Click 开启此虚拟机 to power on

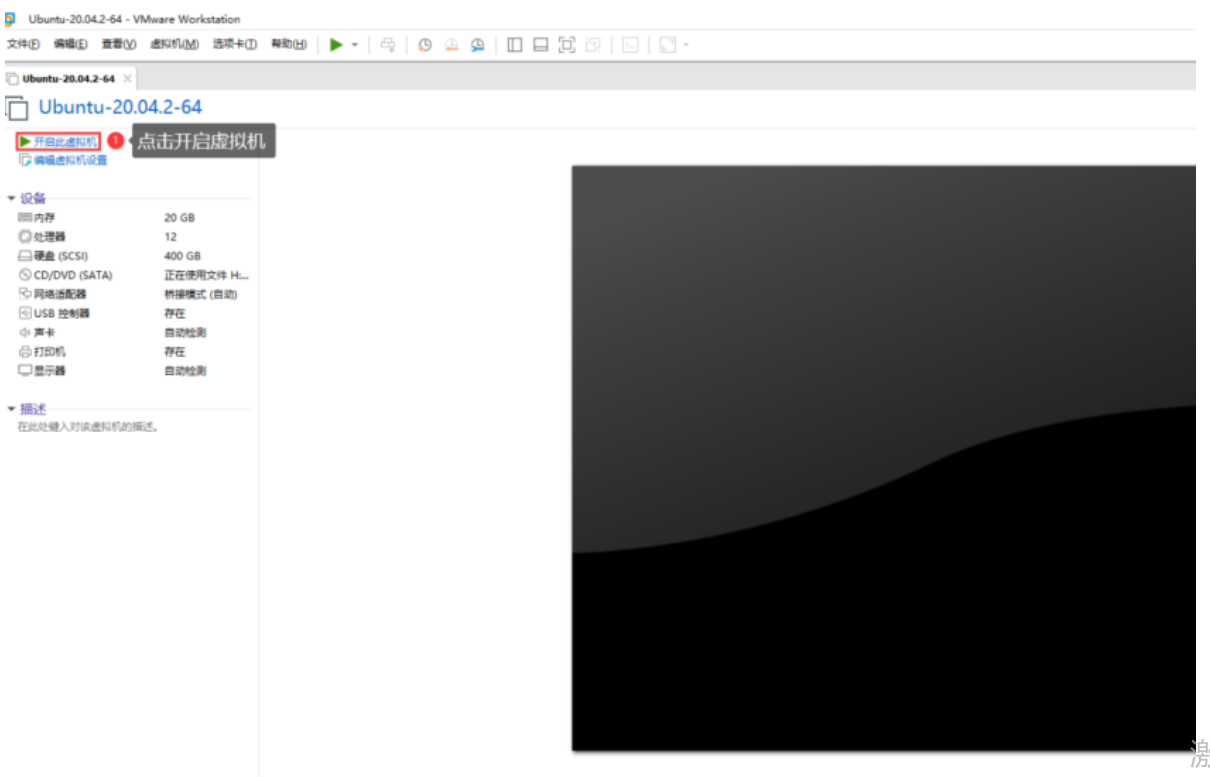[59, 142]
